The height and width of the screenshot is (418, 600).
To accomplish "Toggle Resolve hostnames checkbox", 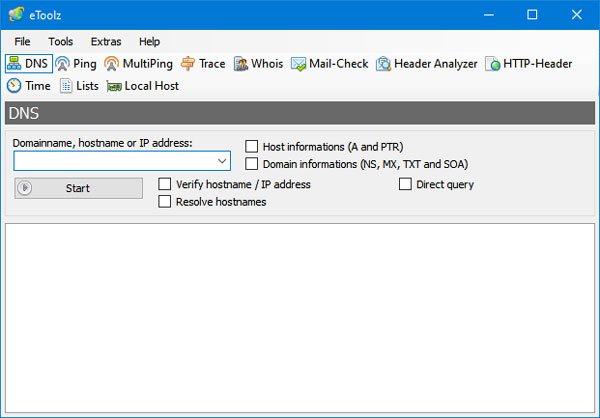I will coord(165,201).
